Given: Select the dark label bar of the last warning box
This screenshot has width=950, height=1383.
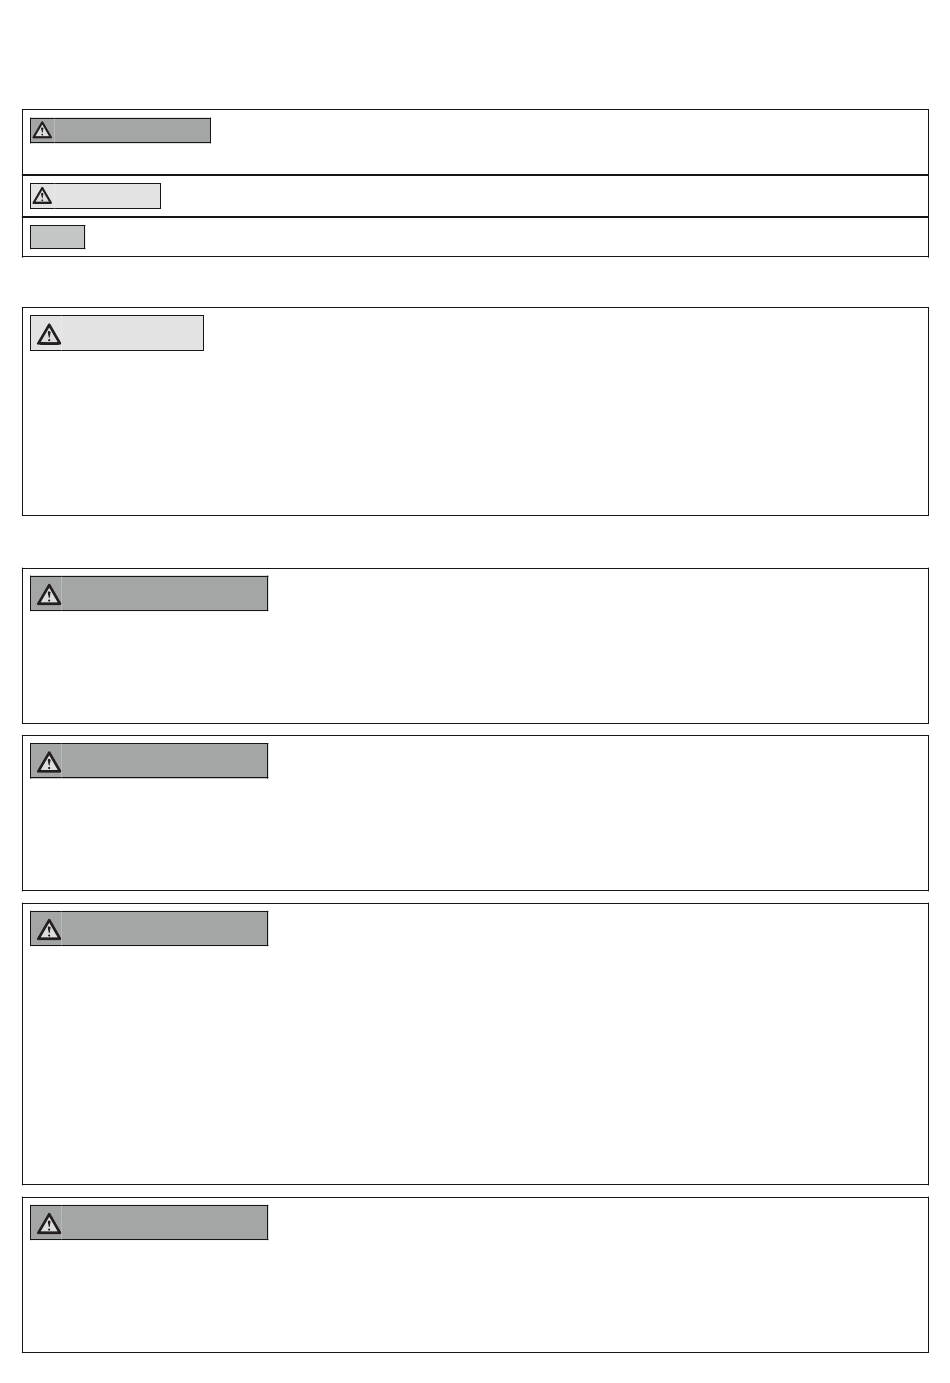Looking at the screenshot, I should [165, 1222].
